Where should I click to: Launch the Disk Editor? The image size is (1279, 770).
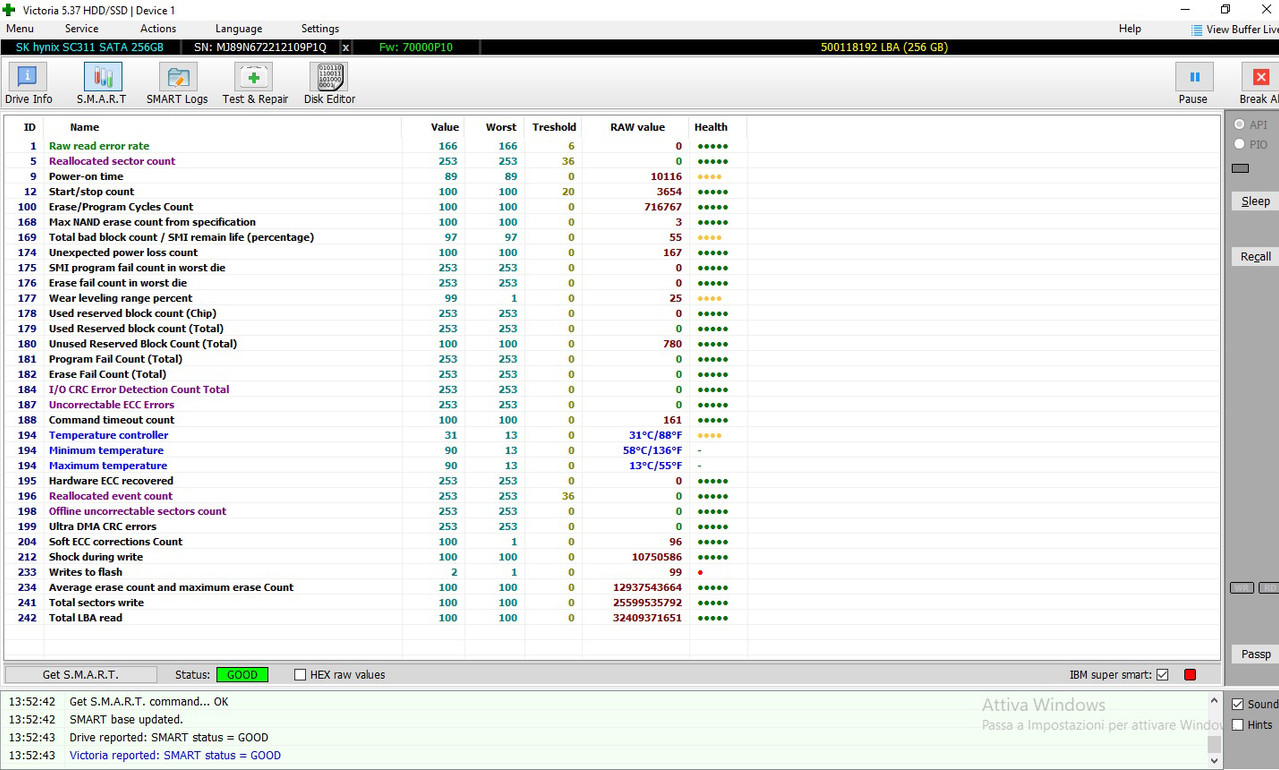329,84
